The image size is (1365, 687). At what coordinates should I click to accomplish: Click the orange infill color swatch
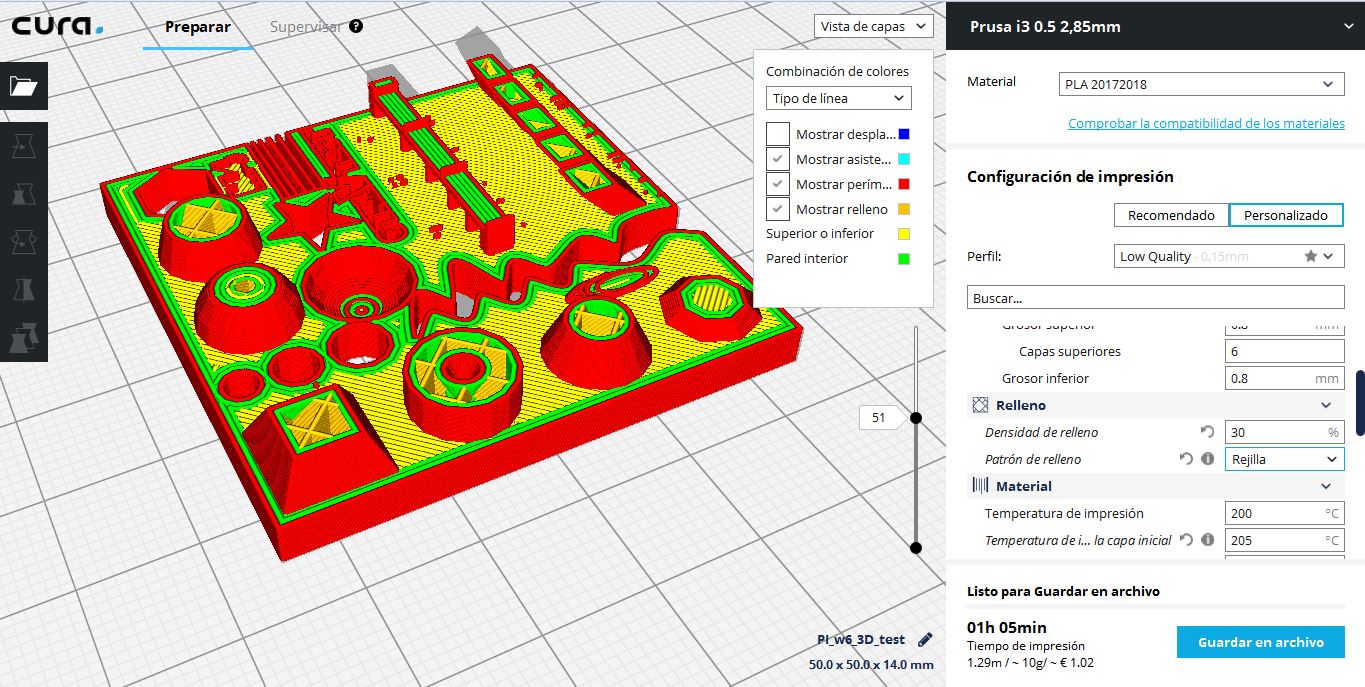click(x=904, y=209)
